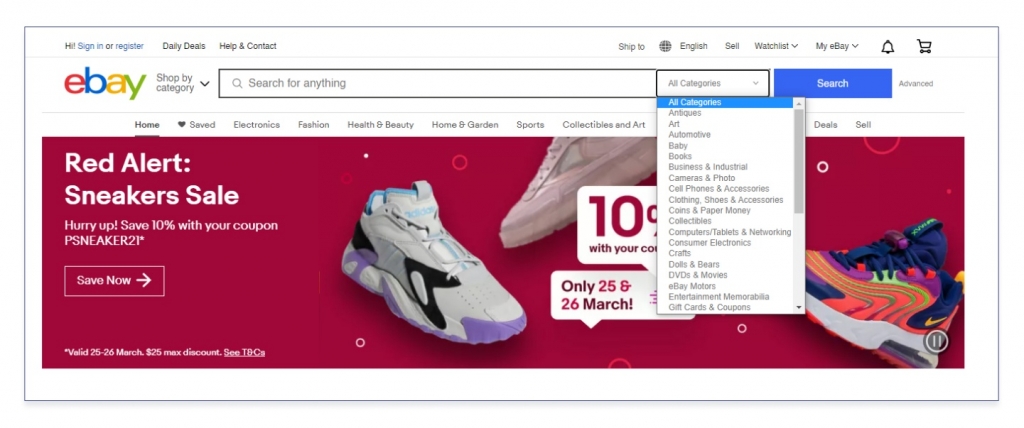Click the category list scrollbar up arrow
1024x428 pixels.
799,103
